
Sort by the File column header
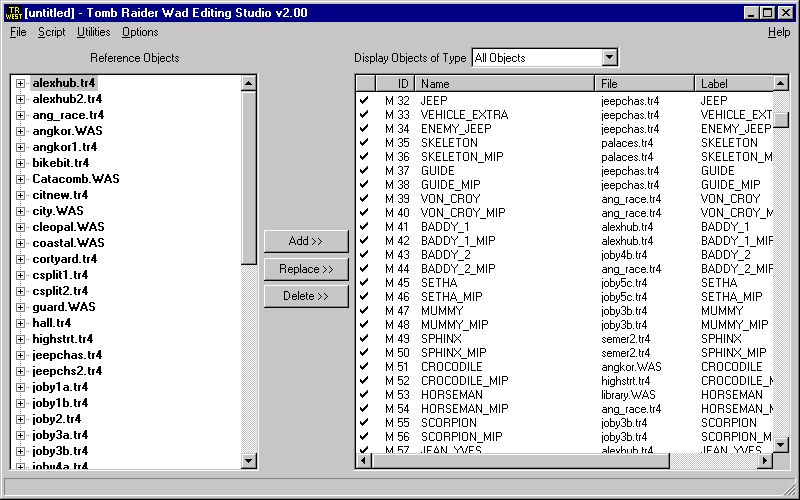[x=645, y=84]
